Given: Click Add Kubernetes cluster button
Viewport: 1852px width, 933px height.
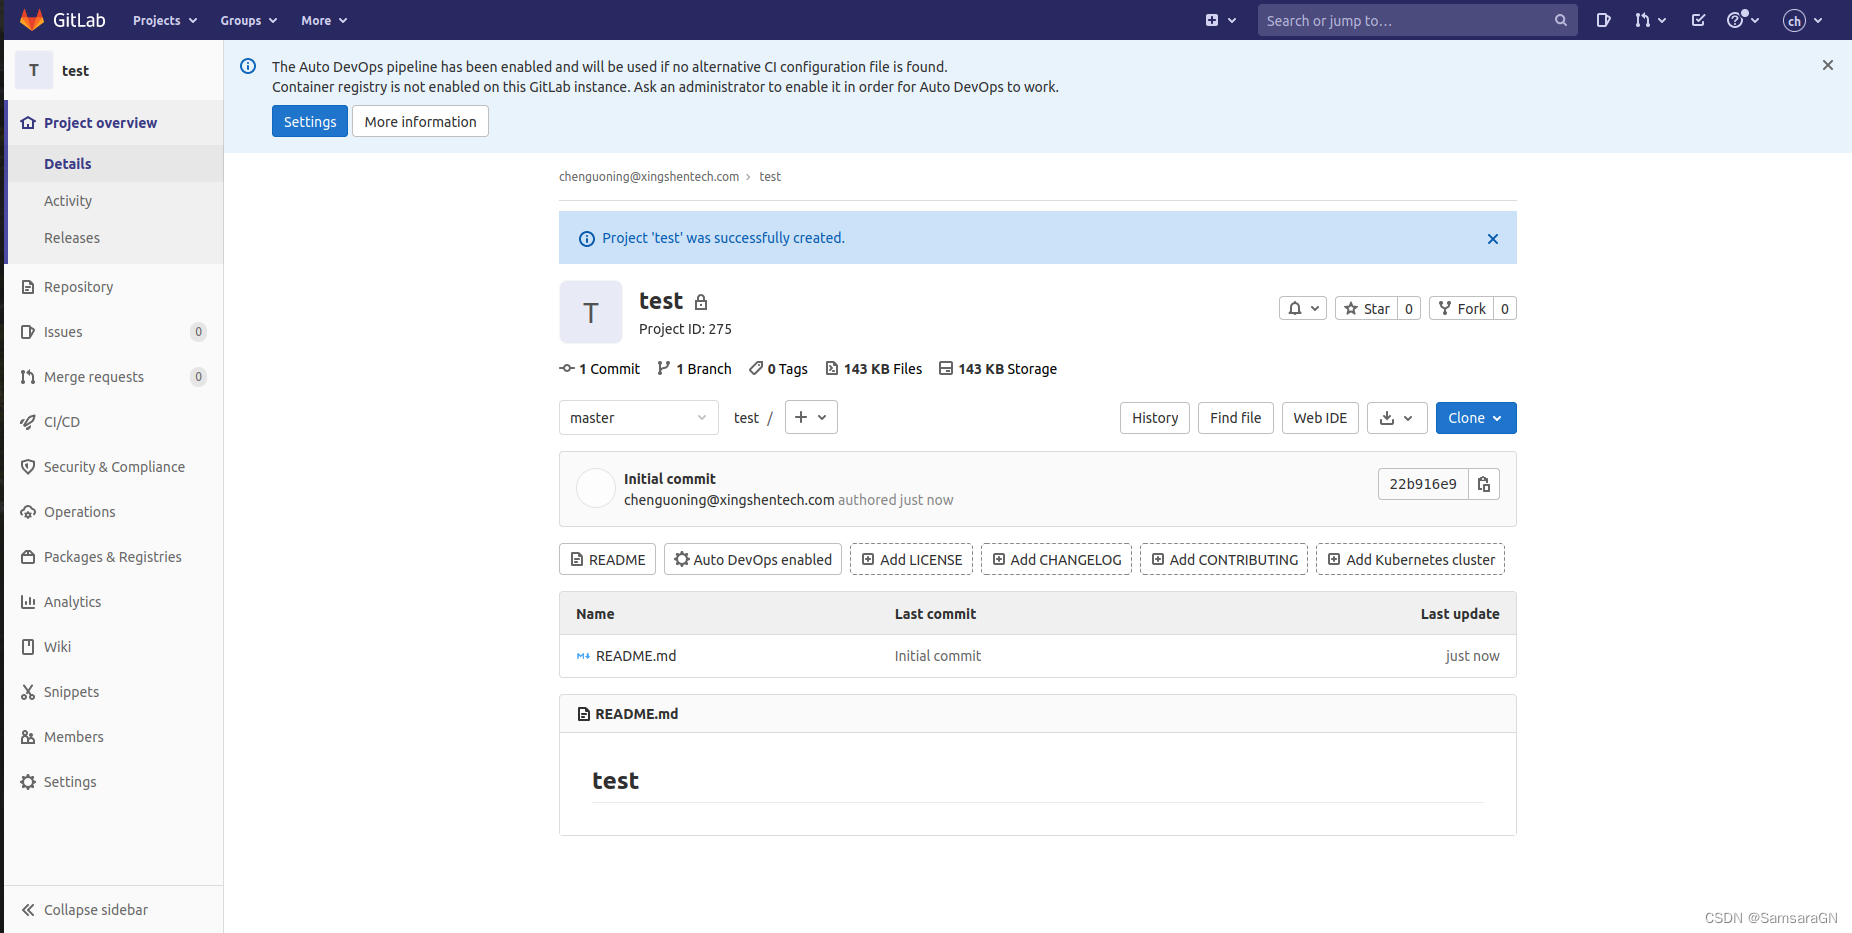Looking at the screenshot, I should [x=1410, y=559].
